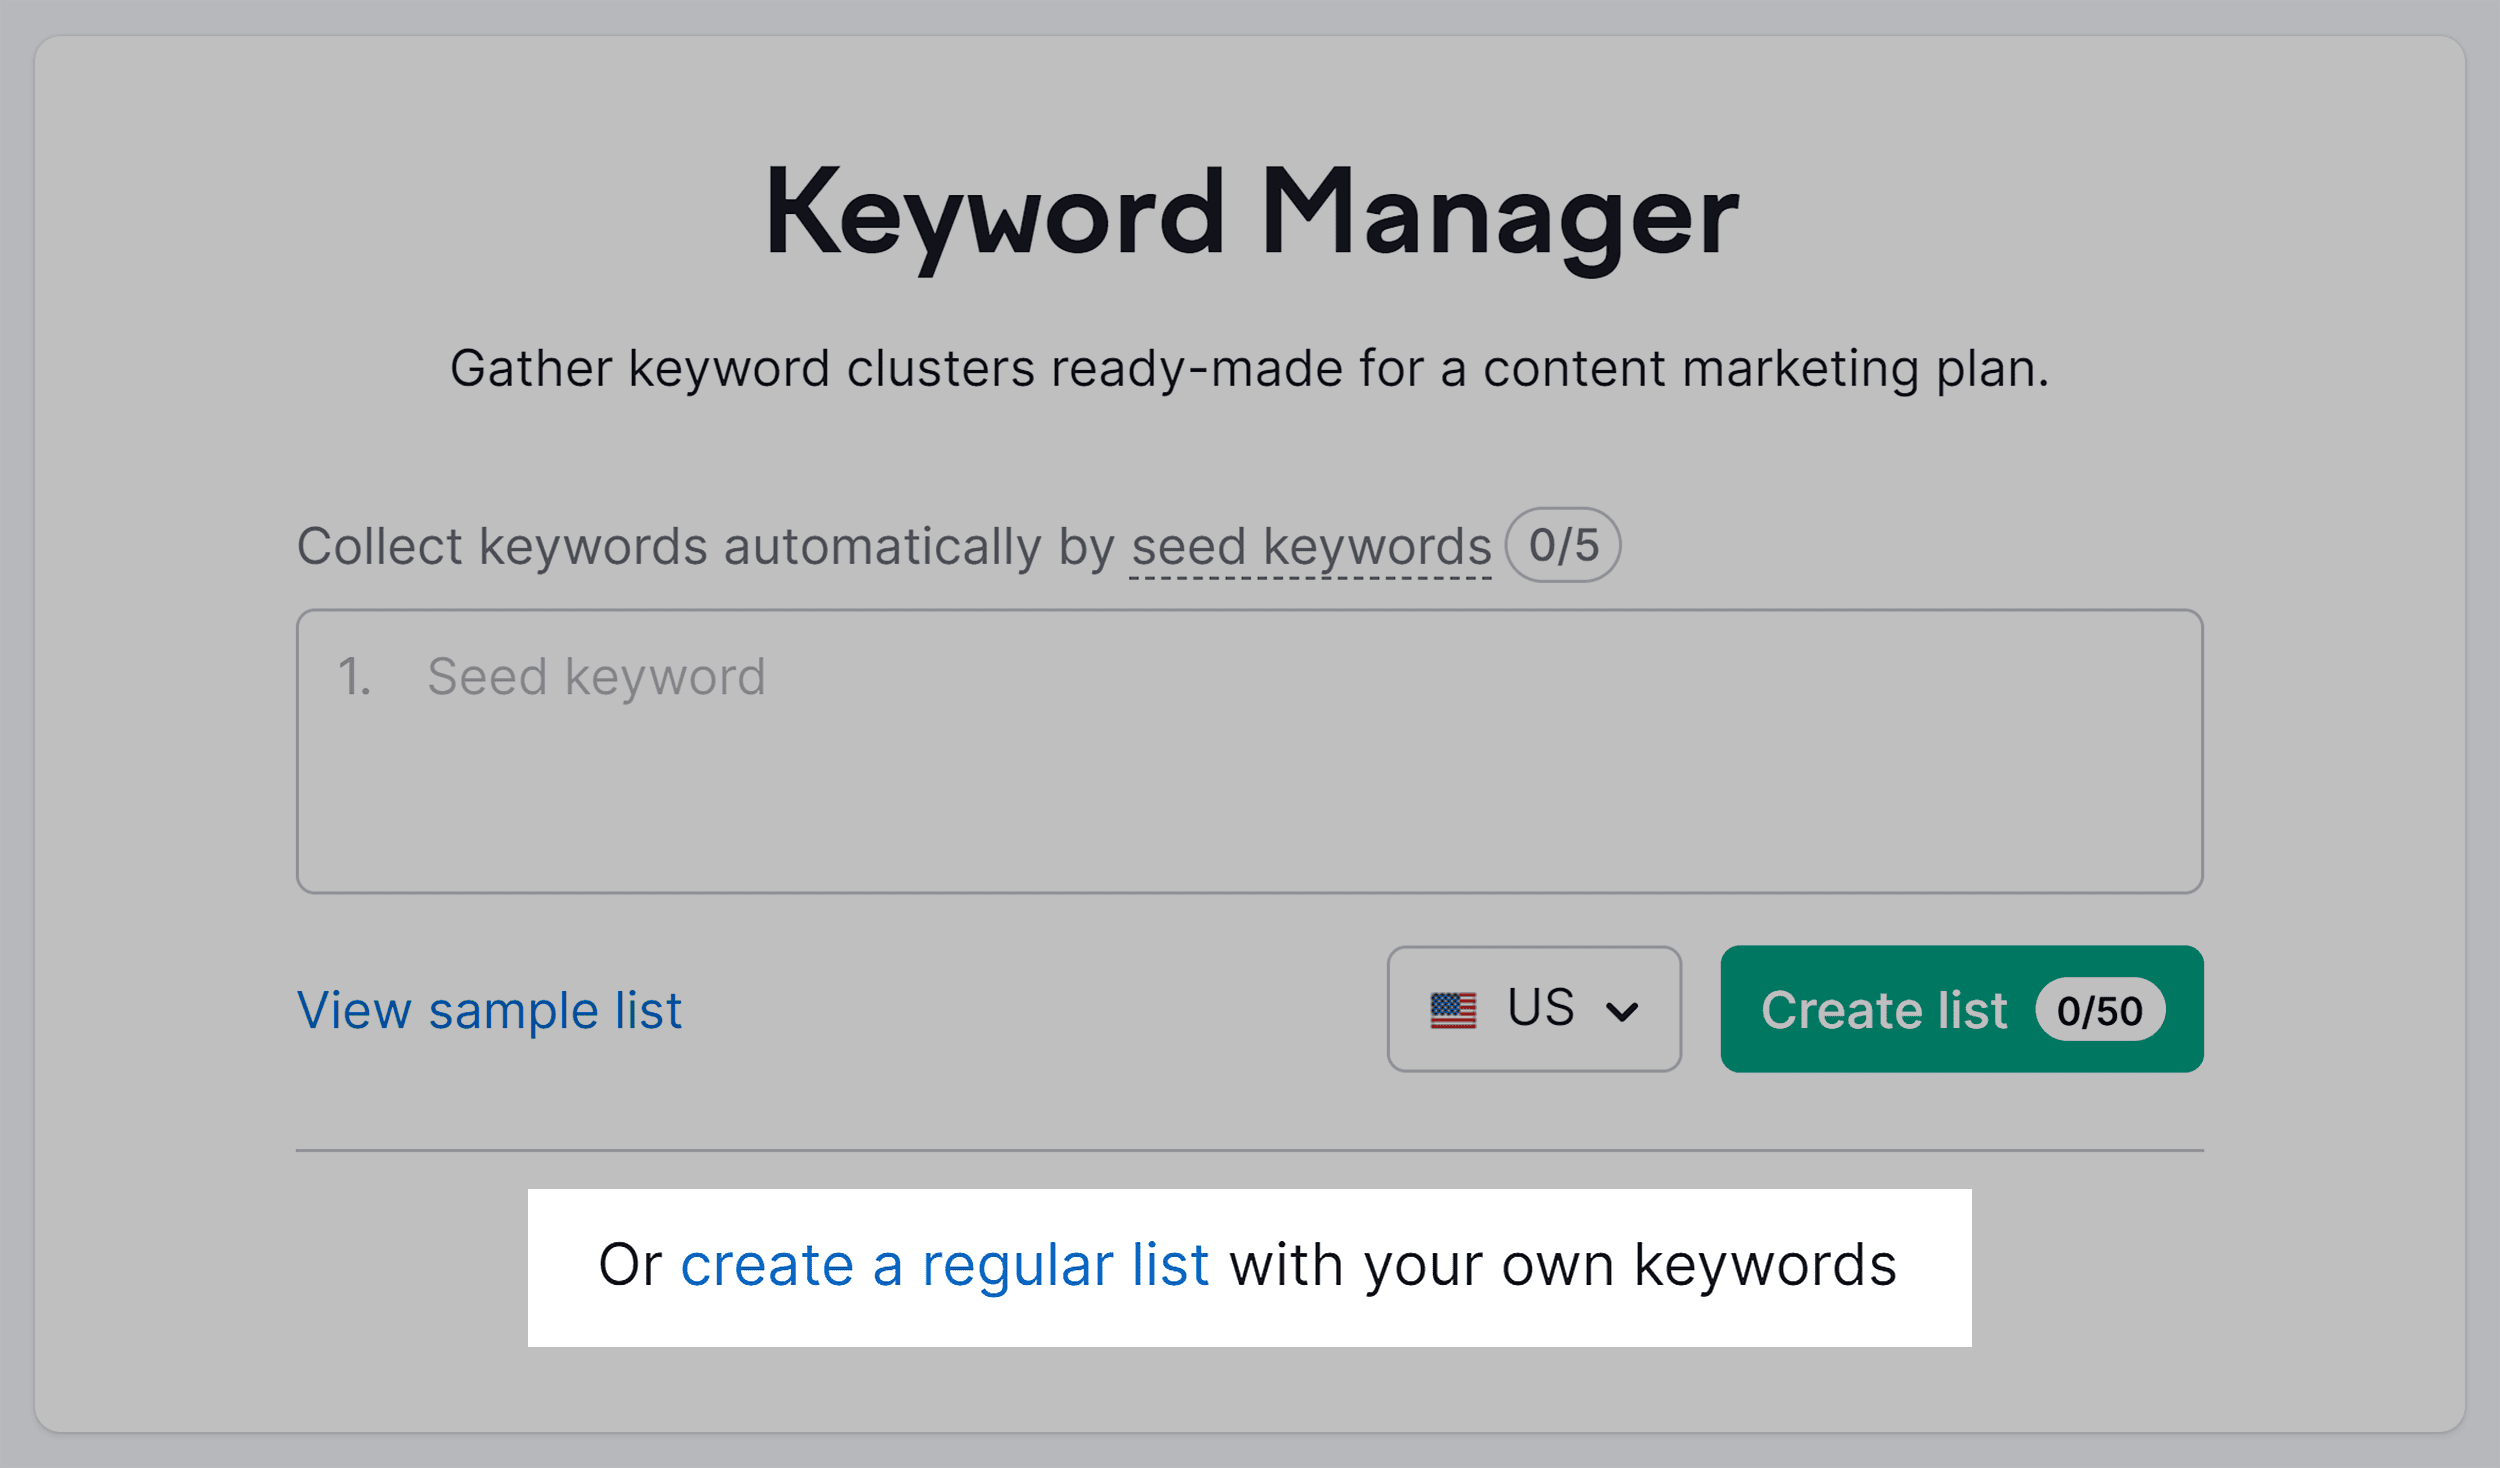Follow the create a regular list link

point(945,1263)
